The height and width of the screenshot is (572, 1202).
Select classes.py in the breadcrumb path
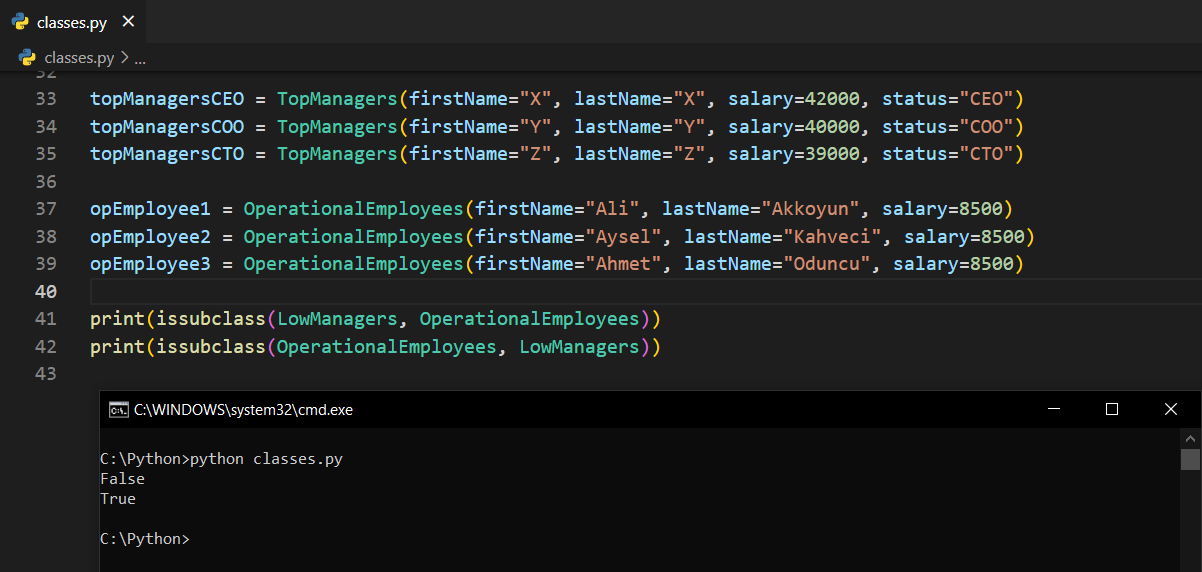(79, 58)
